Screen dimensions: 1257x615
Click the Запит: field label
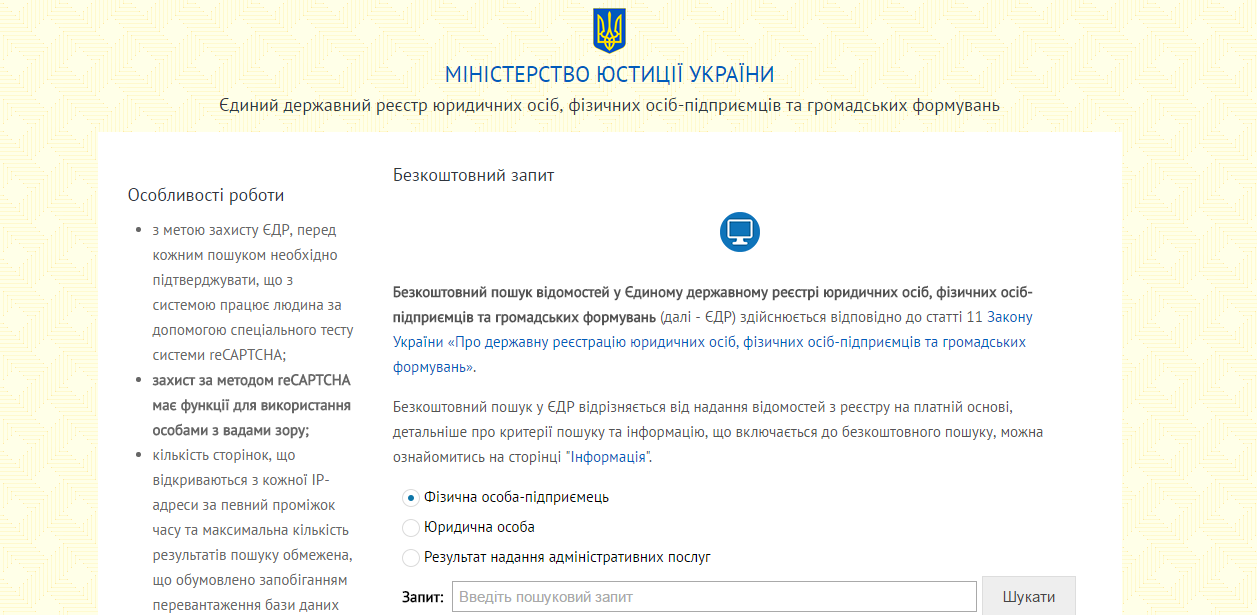tap(423, 597)
